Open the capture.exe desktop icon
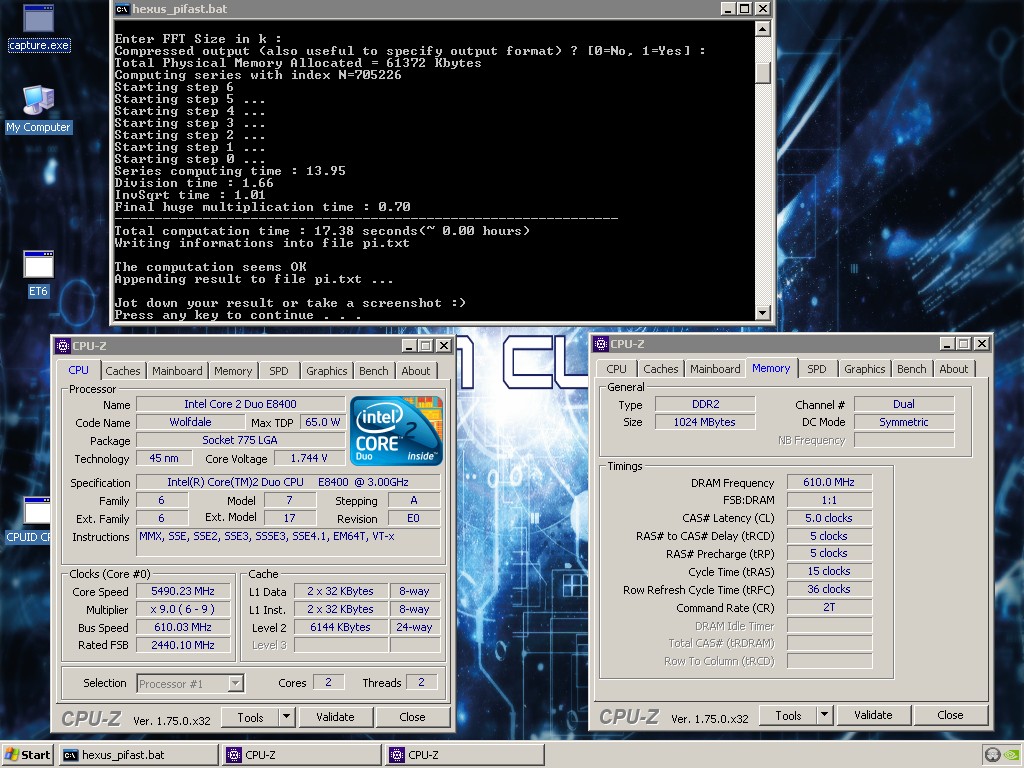Viewport: 1024px width, 768px height. pos(39,28)
